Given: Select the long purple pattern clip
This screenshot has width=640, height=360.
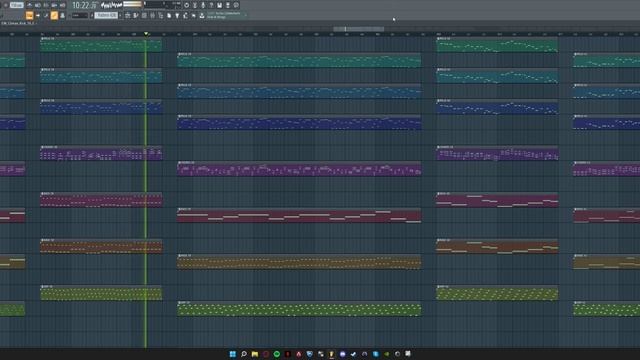Looking at the screenshot, I should pos(299,169).
